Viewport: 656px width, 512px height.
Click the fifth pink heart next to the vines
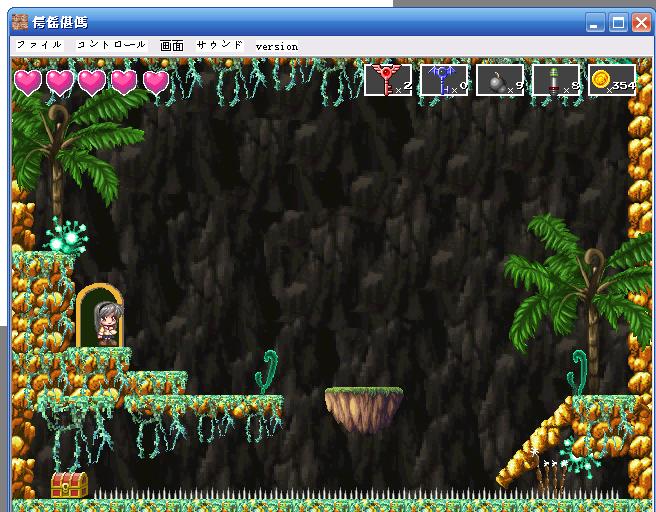click(156, 82)
